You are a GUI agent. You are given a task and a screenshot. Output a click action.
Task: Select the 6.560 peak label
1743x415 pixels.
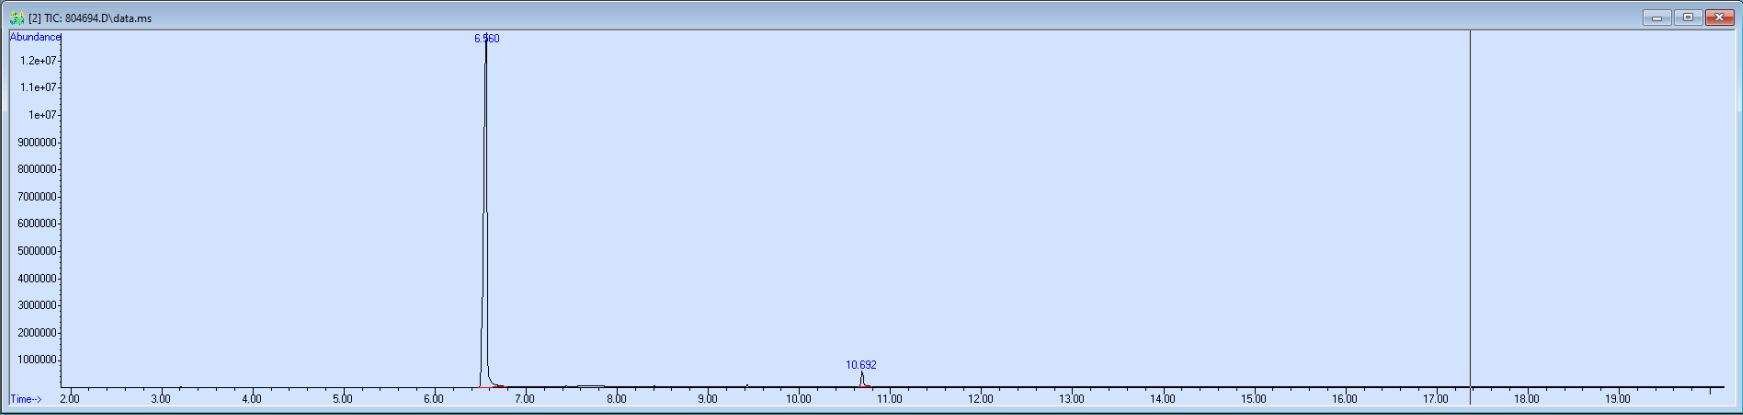(x=487, y=39)
